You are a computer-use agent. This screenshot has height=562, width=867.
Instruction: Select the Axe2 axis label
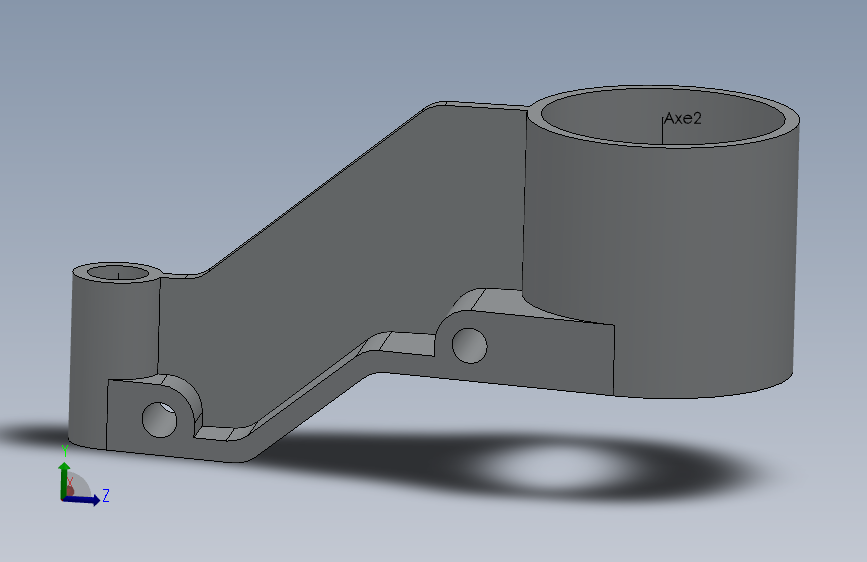[682, 118]
